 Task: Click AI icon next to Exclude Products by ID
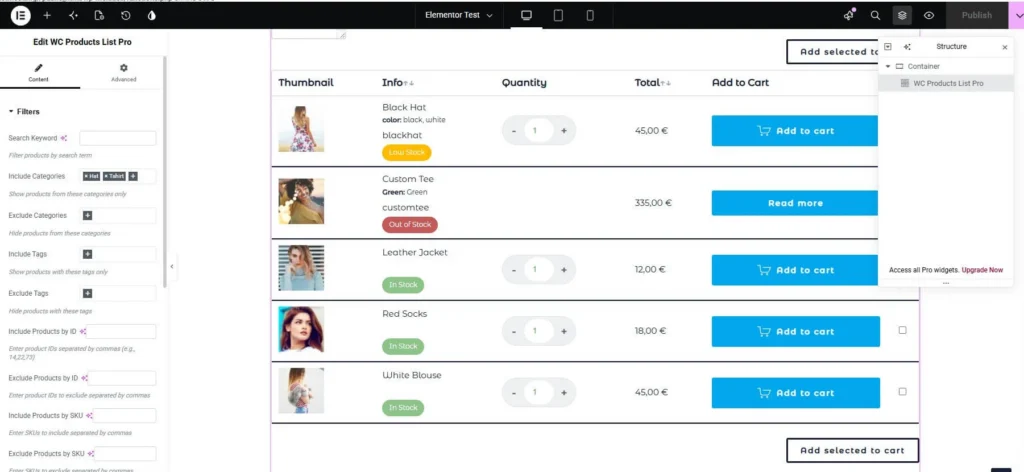(84, 377)
